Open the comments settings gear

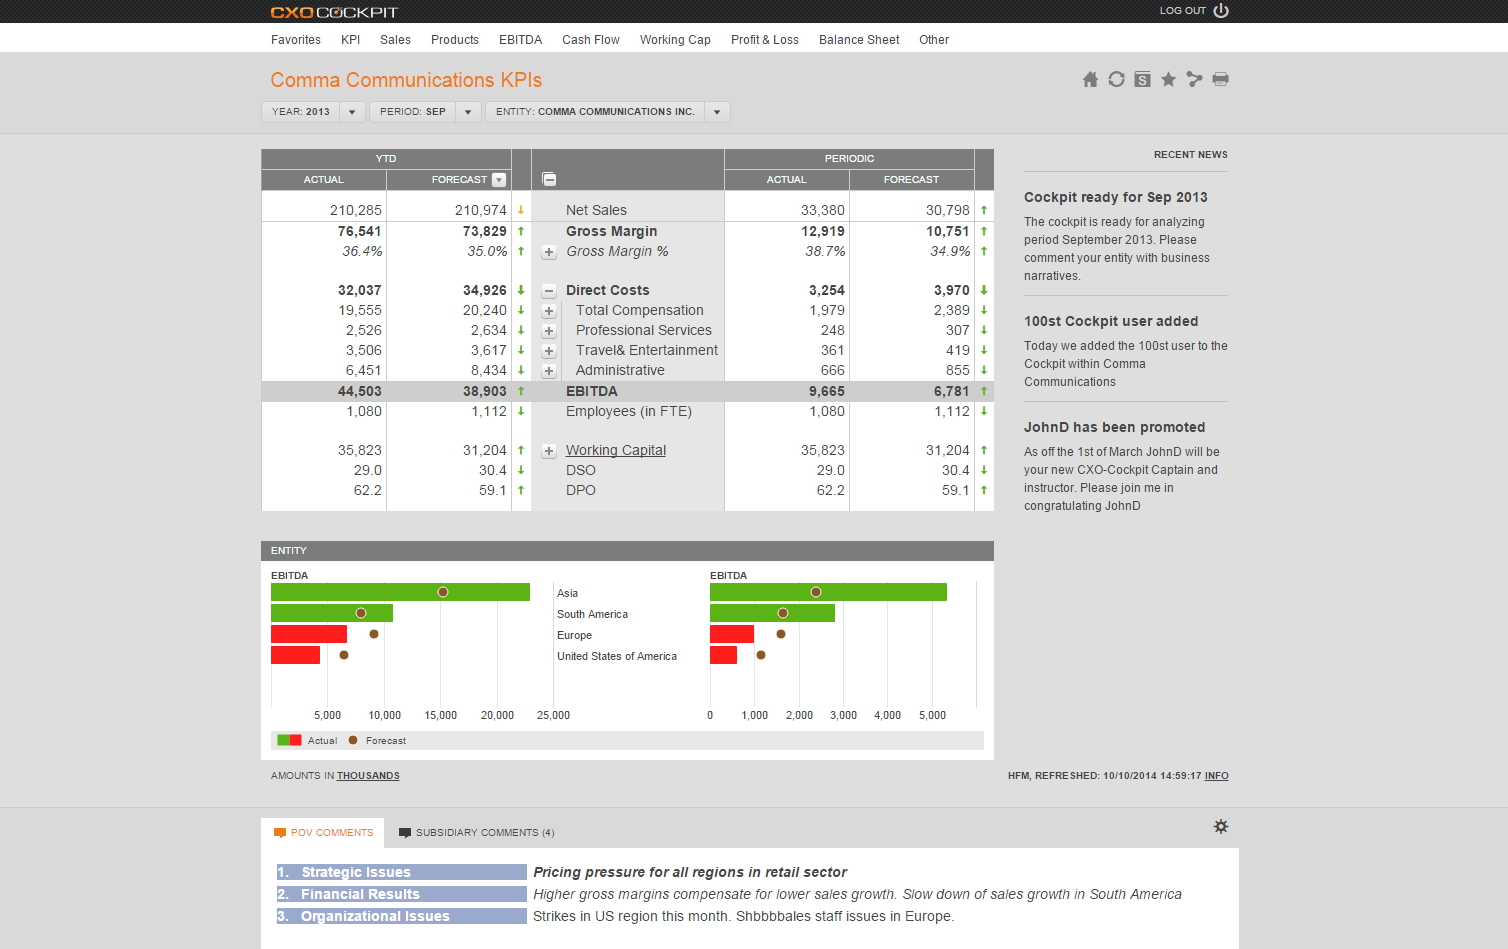coord(1221,827)
